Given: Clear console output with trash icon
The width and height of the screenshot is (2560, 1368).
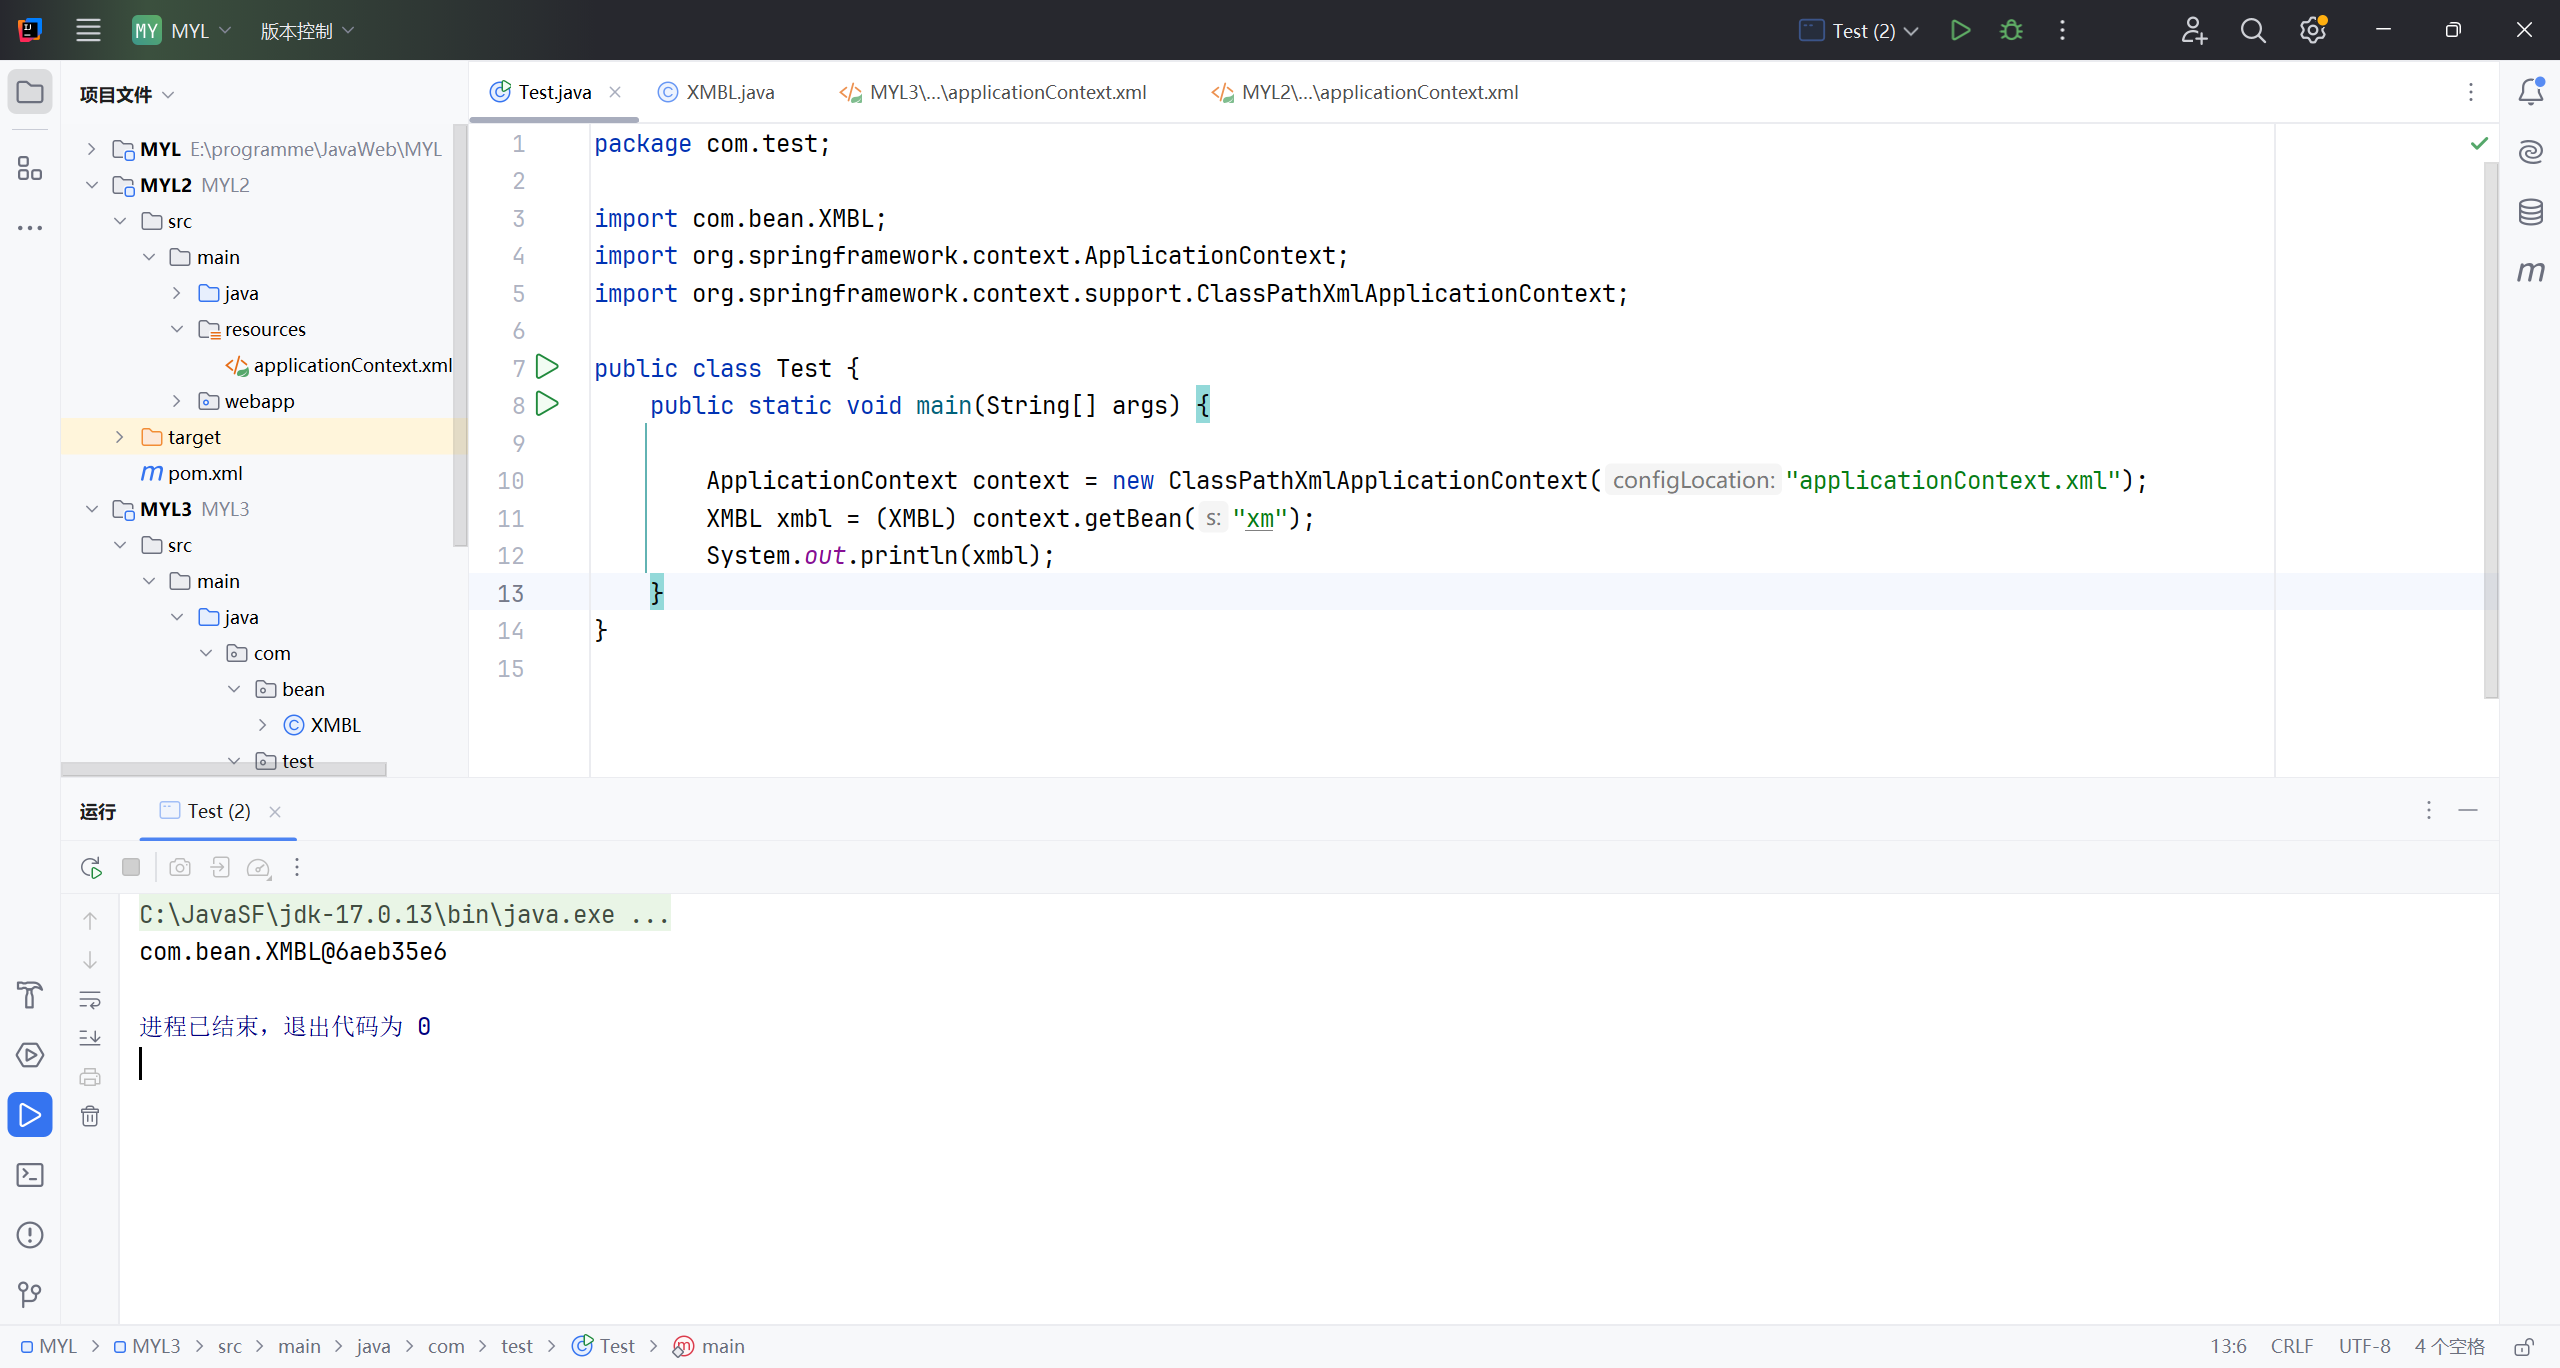Looking at the screenshot, I should pyautogui.click(x=90, y=1116).
